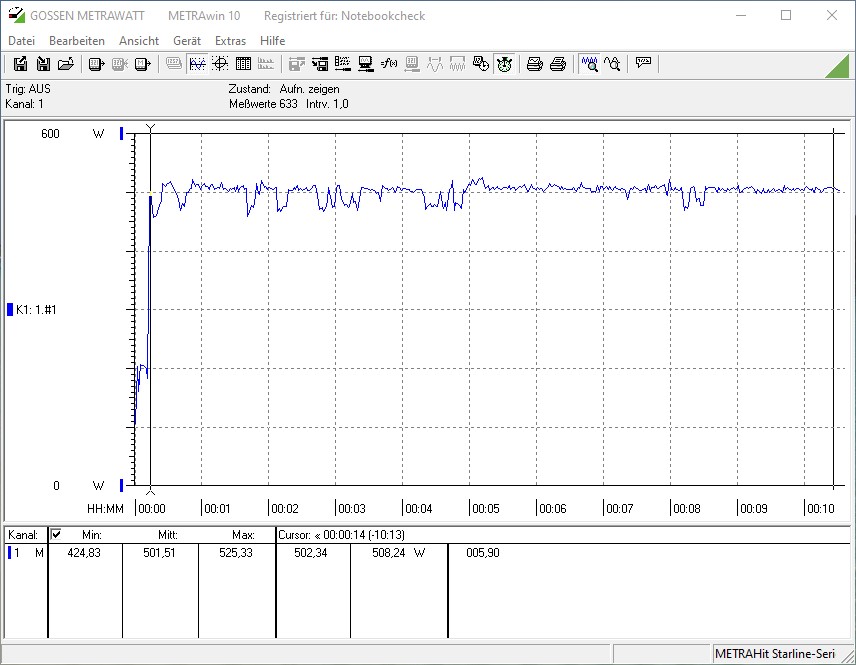Screen dimensions: 856x665
Task: Click the blue Y-axis range marker at 600 W
Action: tap(122, 134)
